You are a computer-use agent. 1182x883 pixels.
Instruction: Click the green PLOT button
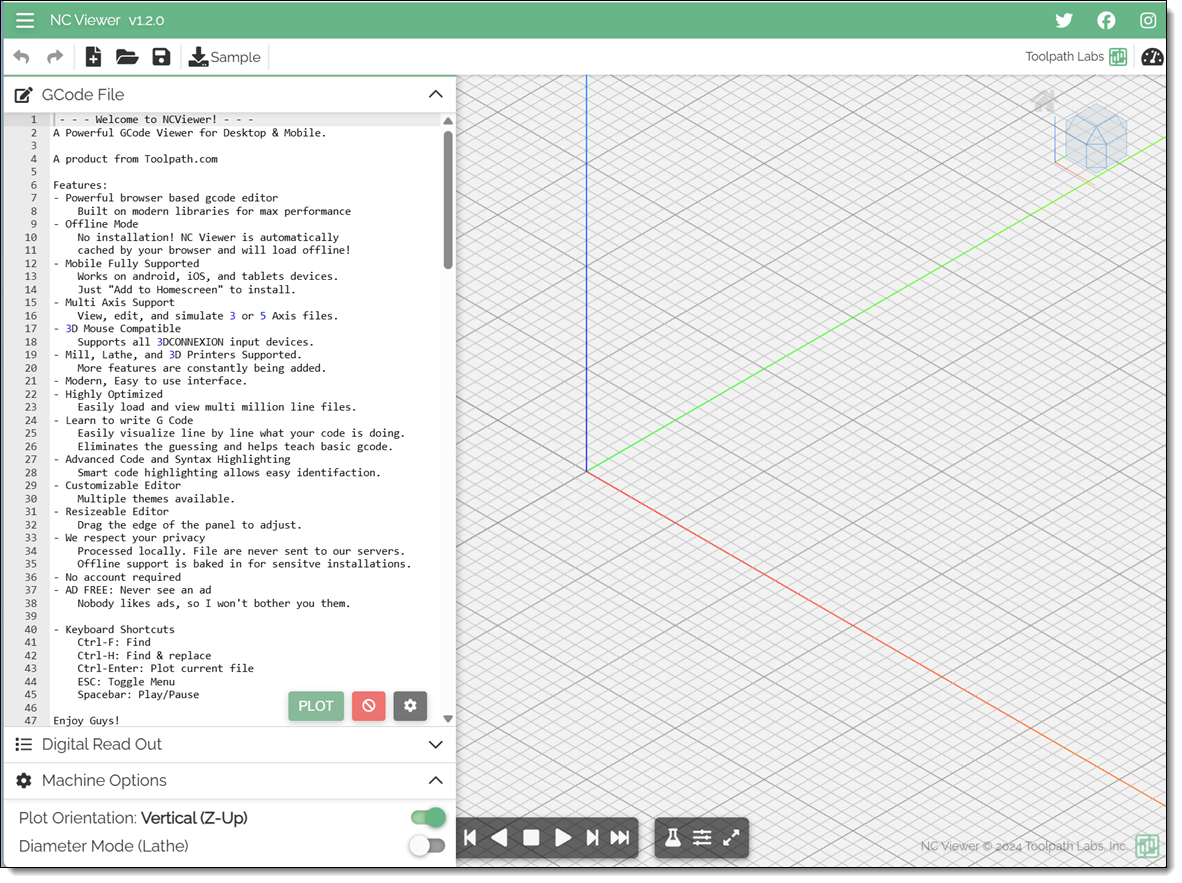coord(316,706)
